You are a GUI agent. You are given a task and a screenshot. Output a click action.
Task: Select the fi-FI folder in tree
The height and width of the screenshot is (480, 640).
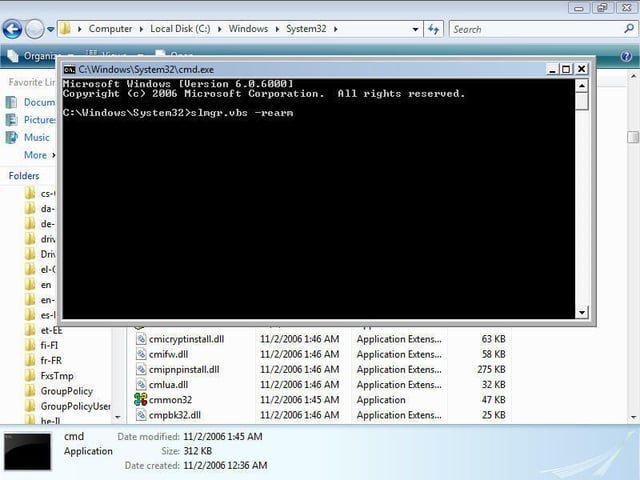(49, 346)
